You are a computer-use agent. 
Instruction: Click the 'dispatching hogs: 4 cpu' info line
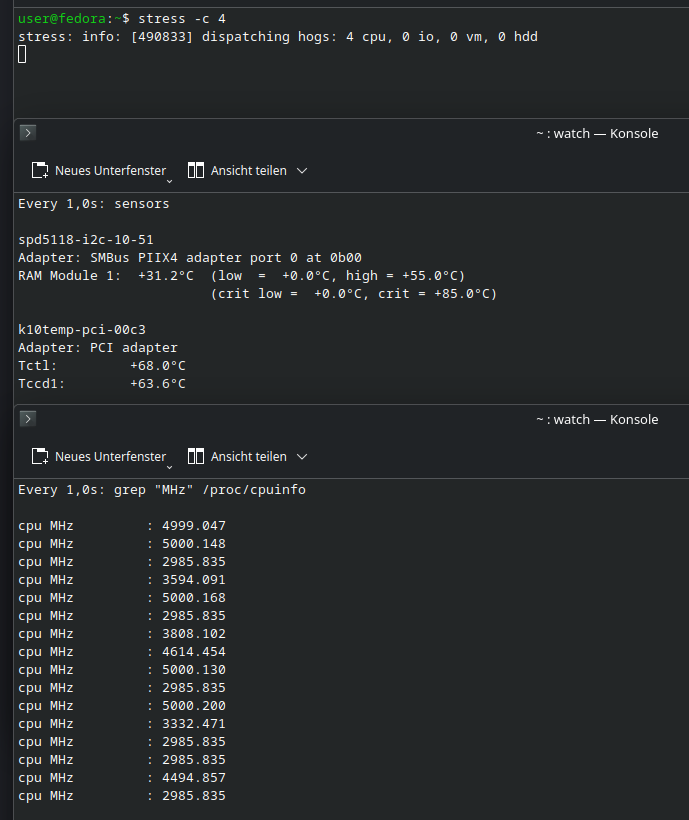coord(278,37)
